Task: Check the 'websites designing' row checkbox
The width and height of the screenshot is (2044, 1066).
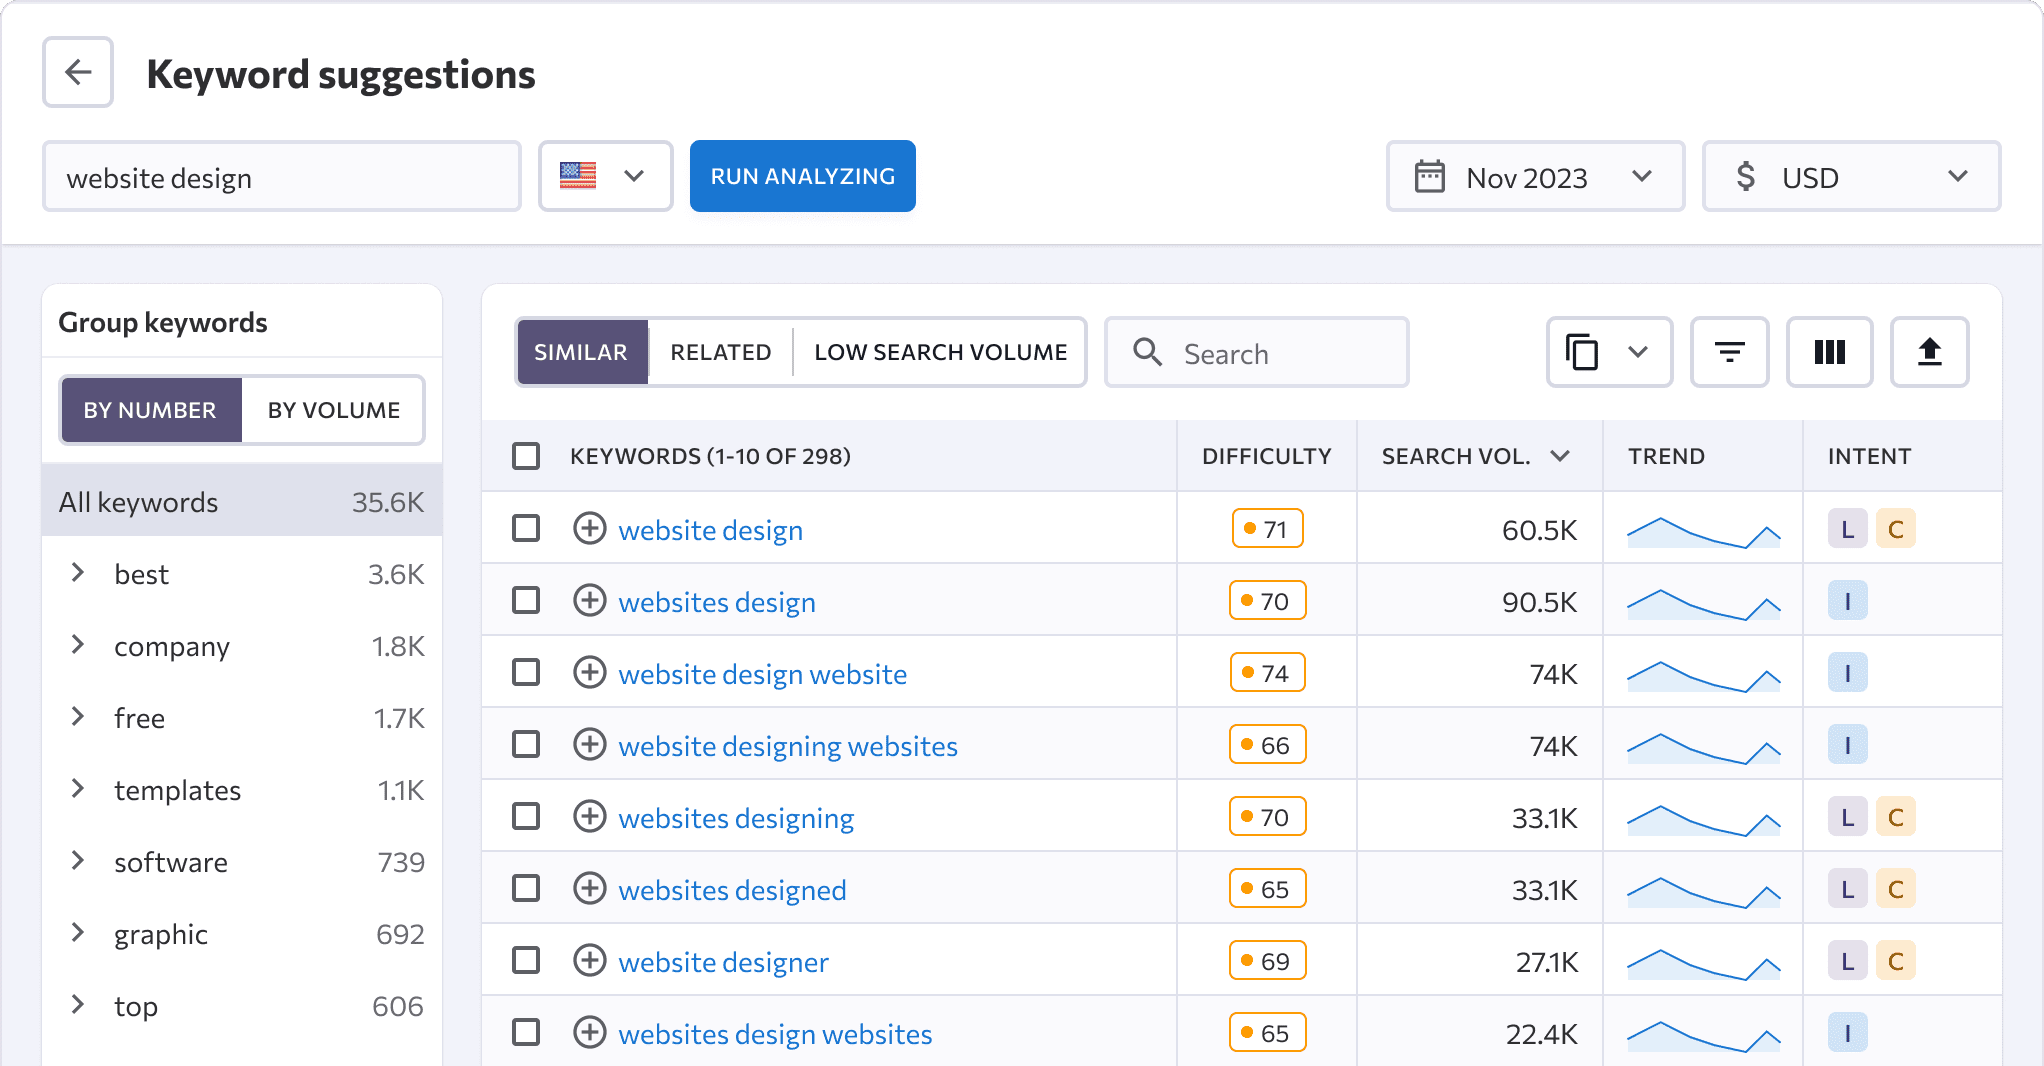Action: tap(526, 816)
